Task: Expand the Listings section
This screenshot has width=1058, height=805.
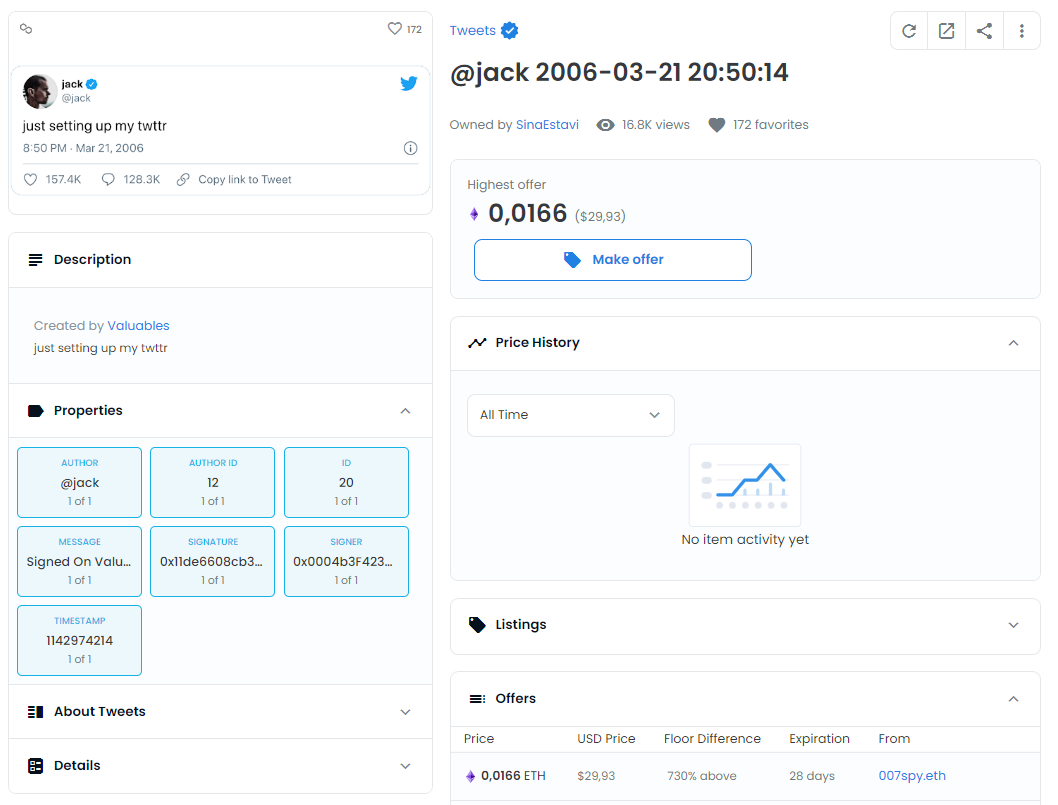Action: pos(1013,625)
